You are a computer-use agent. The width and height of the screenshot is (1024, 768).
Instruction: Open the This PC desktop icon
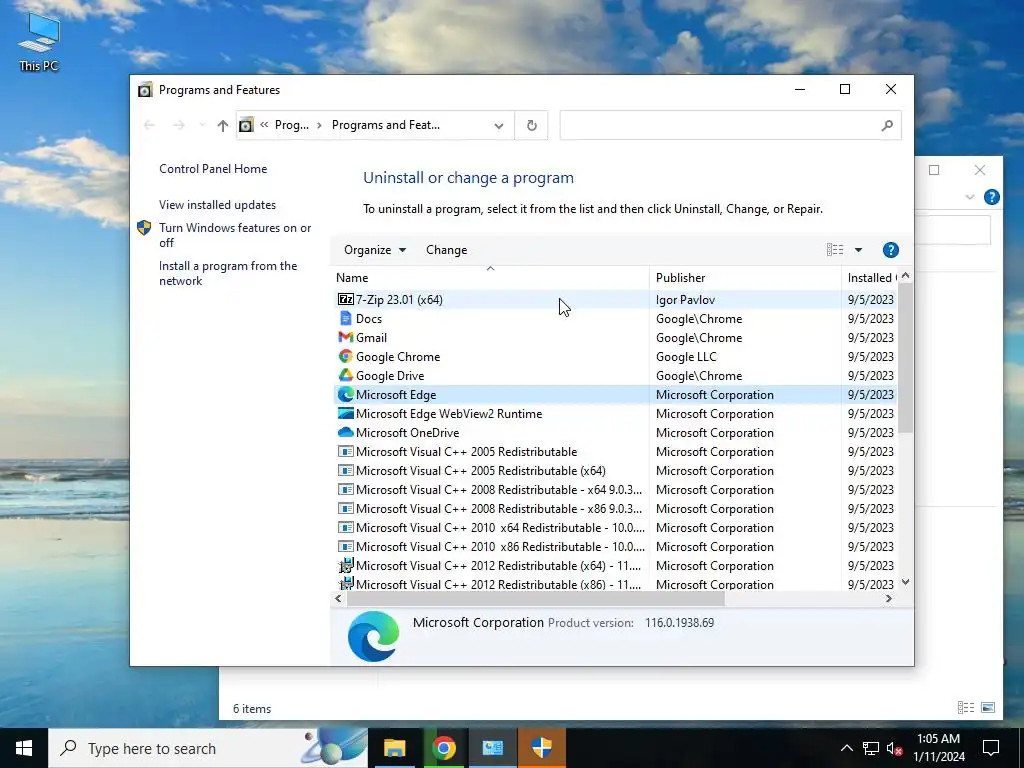pyautogui.click(x=39, y=42)
